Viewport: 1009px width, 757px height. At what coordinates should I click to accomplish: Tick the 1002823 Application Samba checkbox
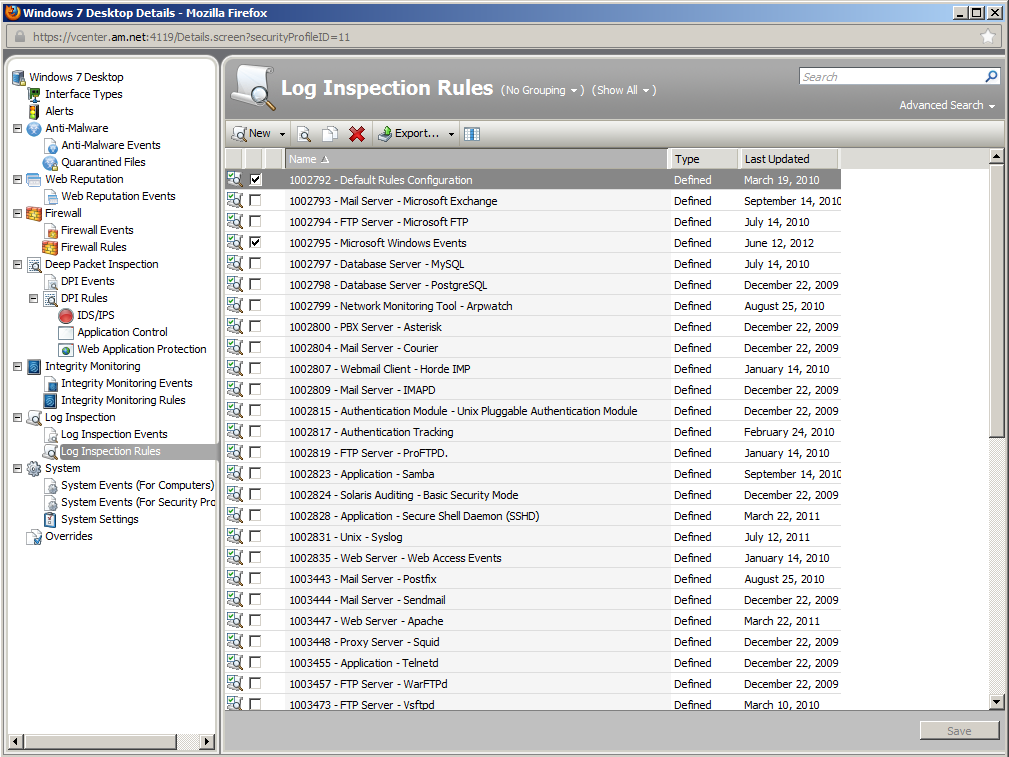pyautogui.click(x=255, y=473)
